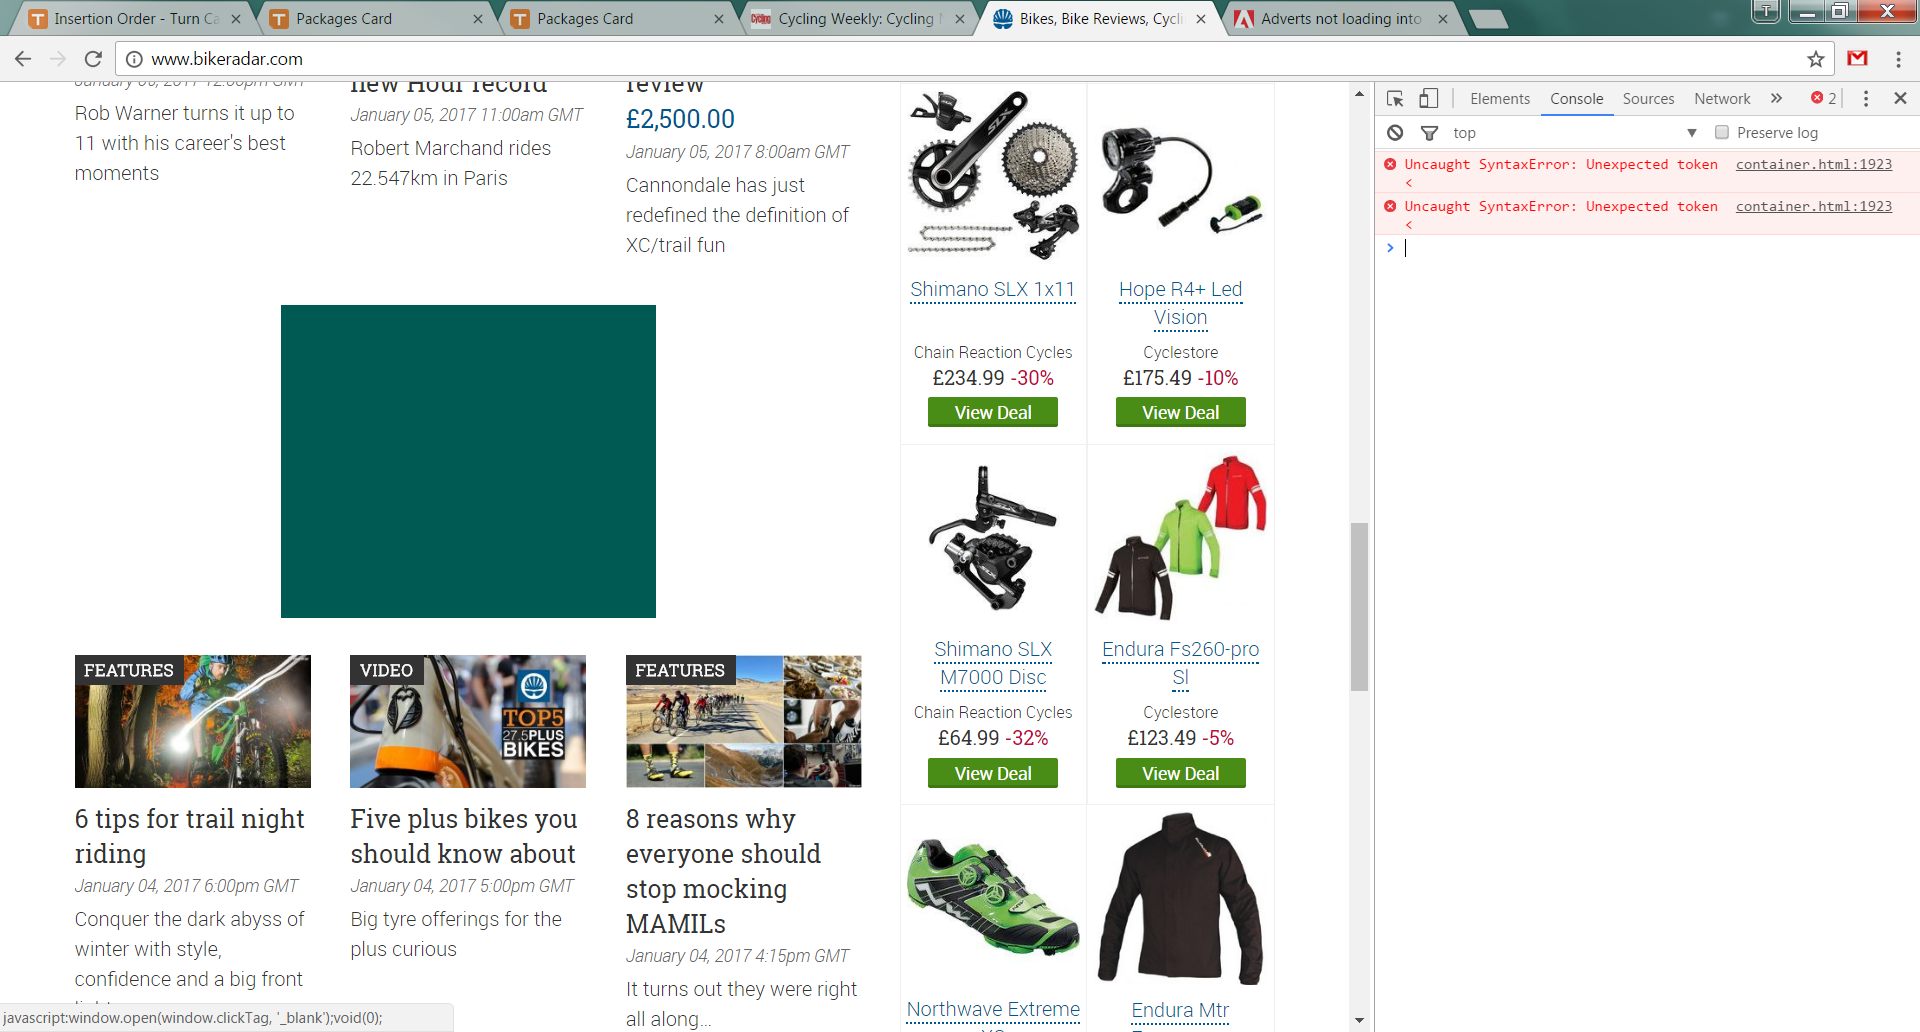Click the Shimano SLX groupset product image

(993, 175)
